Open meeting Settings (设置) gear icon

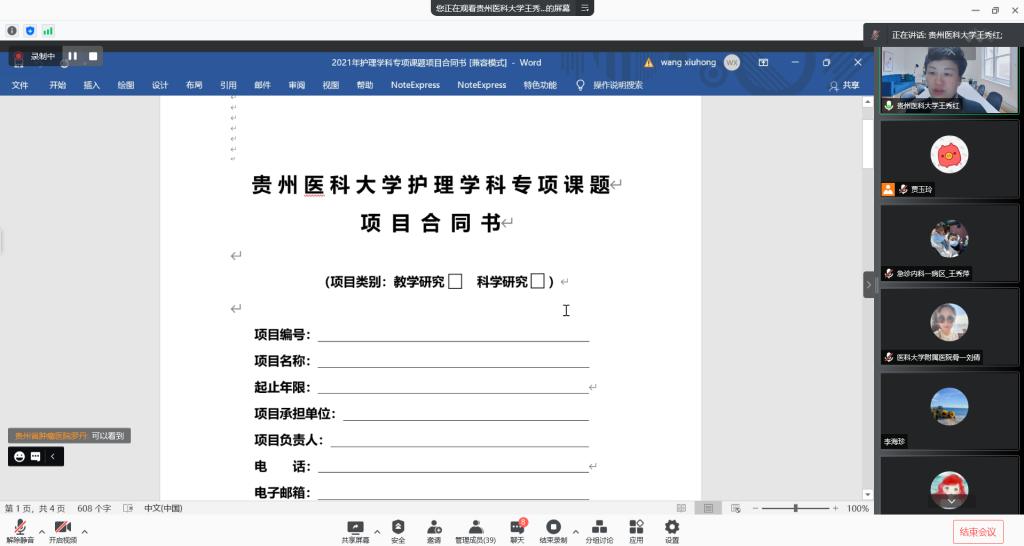pyautogui.click(x=672, y=527)
